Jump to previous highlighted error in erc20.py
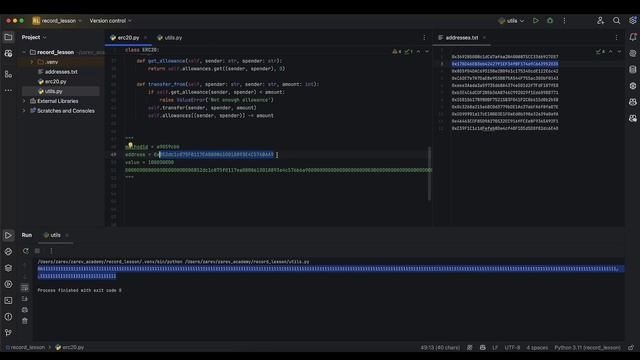The width and height of the screenshot is (640, 360). click(x=418, y=52)
